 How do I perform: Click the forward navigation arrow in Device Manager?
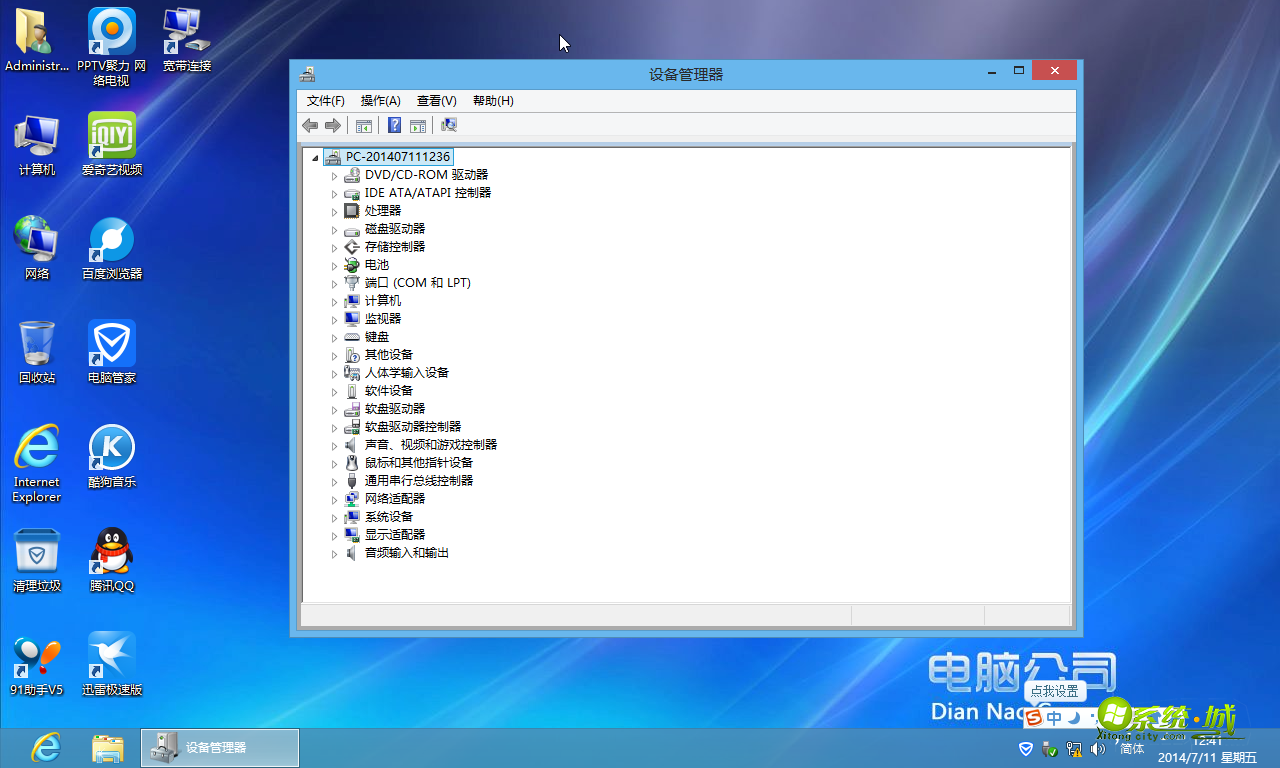pos(333,125)
